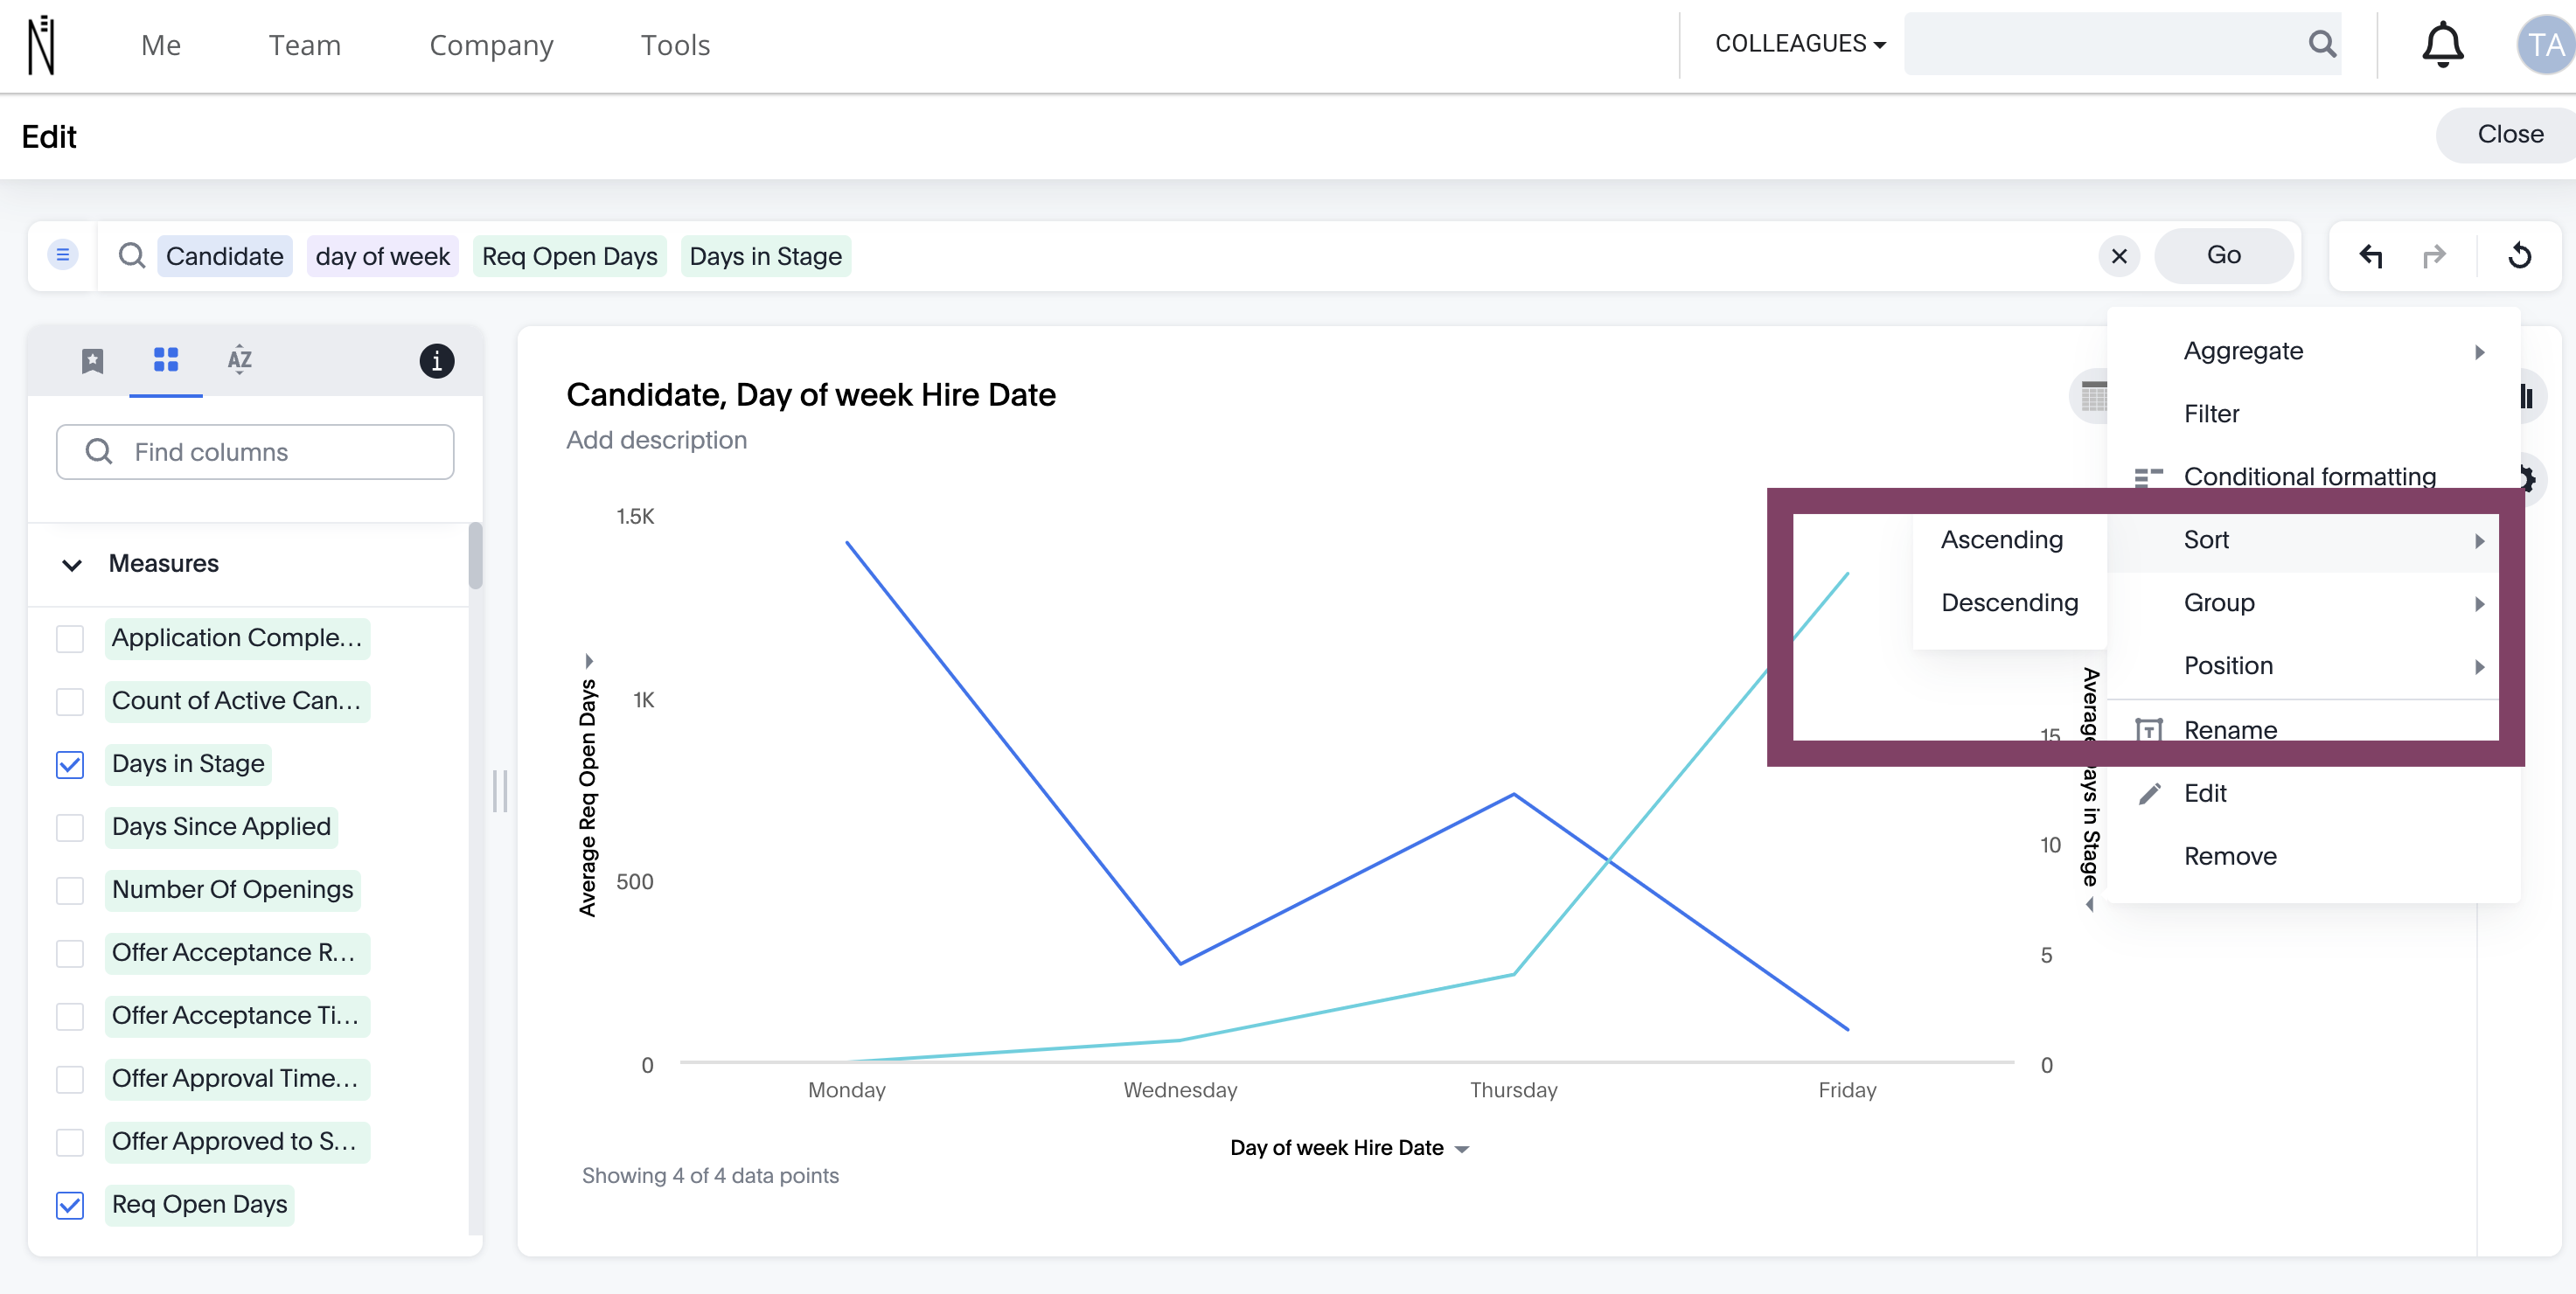Image resolution: width=2576 pixels, height=1294 pixels.
Task: Check Offer Acceptance R... measure
Action: point(70,953)
